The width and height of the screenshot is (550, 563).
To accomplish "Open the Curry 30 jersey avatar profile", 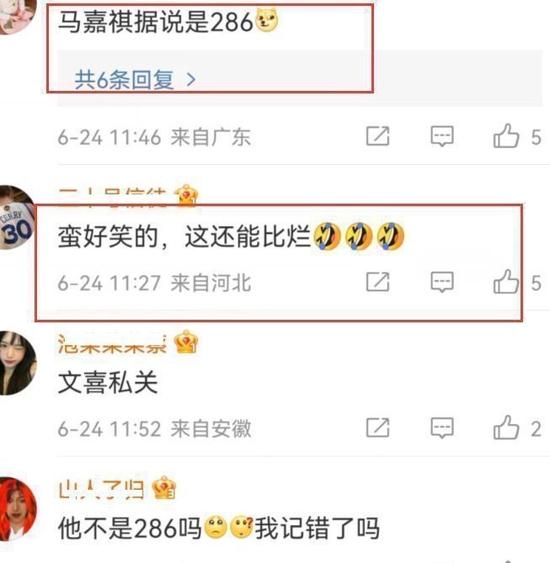I will point(16,217).
